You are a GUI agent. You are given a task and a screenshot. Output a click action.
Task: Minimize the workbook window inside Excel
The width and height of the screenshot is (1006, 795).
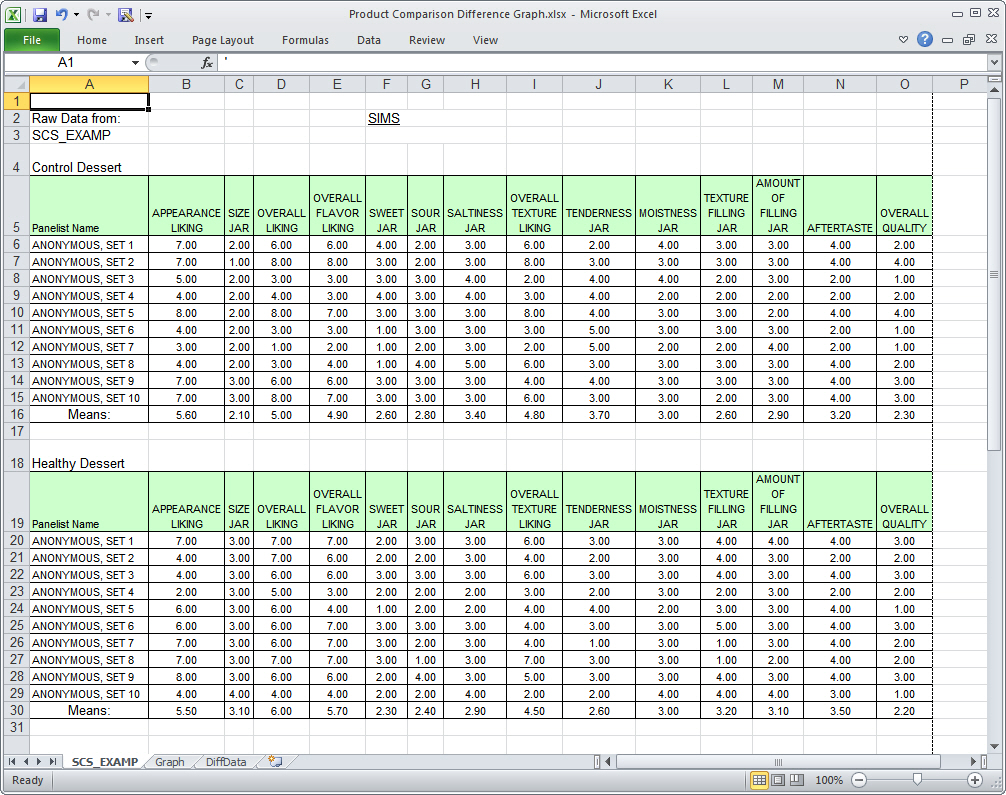pos(947,40)
